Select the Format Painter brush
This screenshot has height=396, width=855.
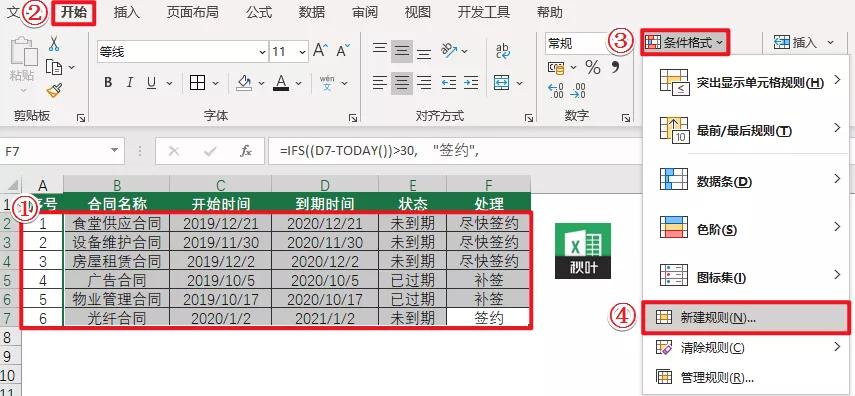tap(54, 90)
